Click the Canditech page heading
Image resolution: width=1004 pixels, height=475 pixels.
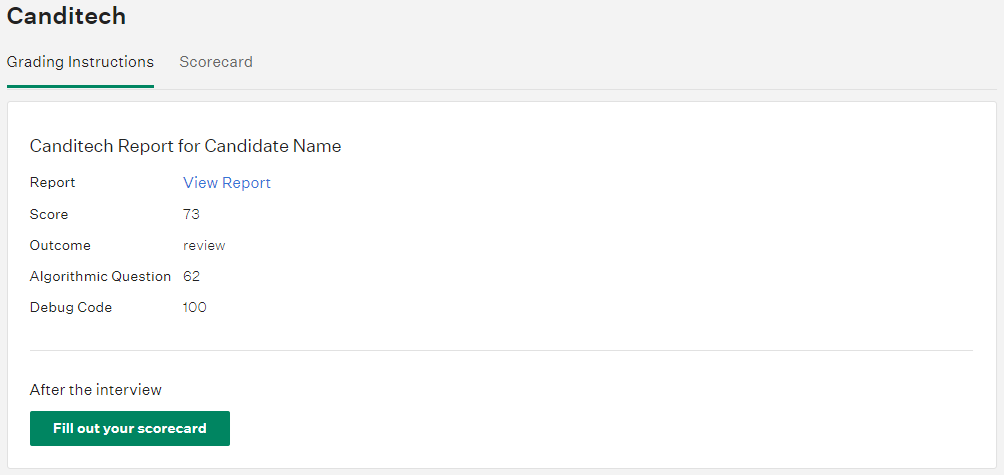click(66, 16)
